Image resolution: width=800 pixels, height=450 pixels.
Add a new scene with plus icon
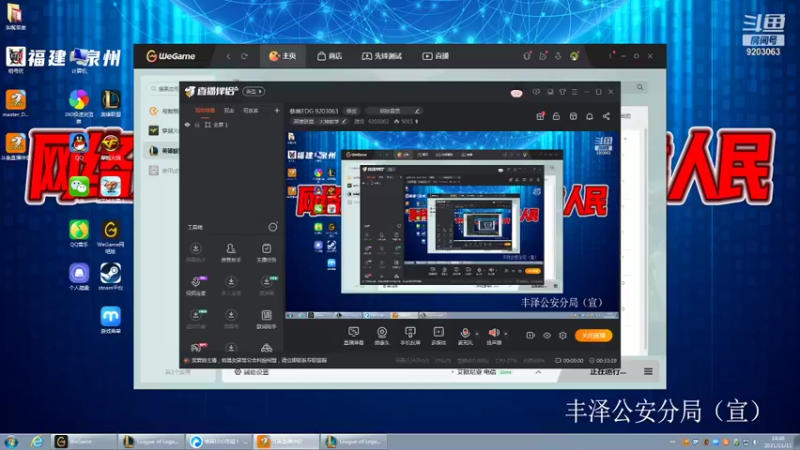[x=277, y=111]
